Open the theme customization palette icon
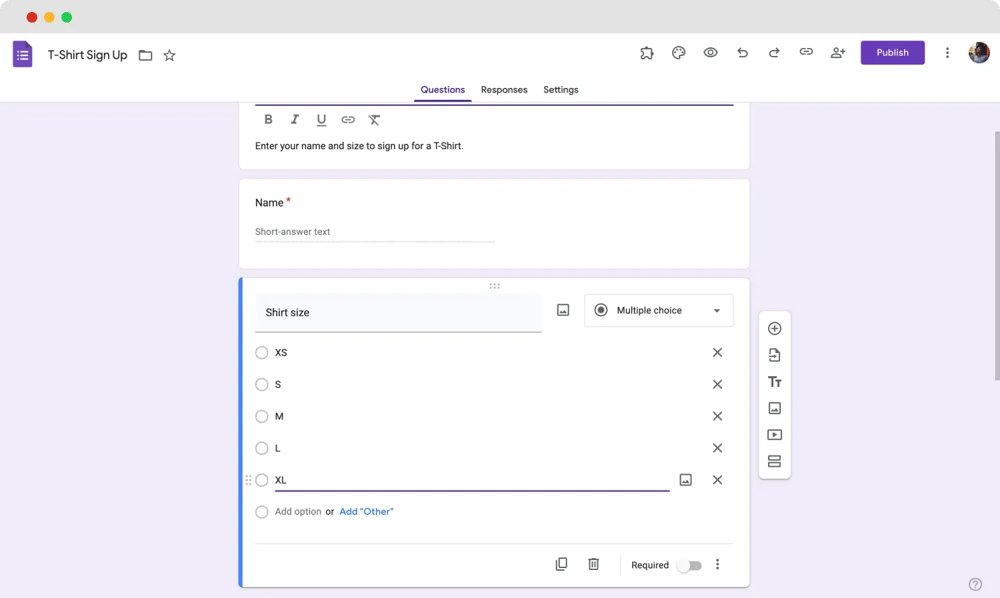 pos(678,53)
